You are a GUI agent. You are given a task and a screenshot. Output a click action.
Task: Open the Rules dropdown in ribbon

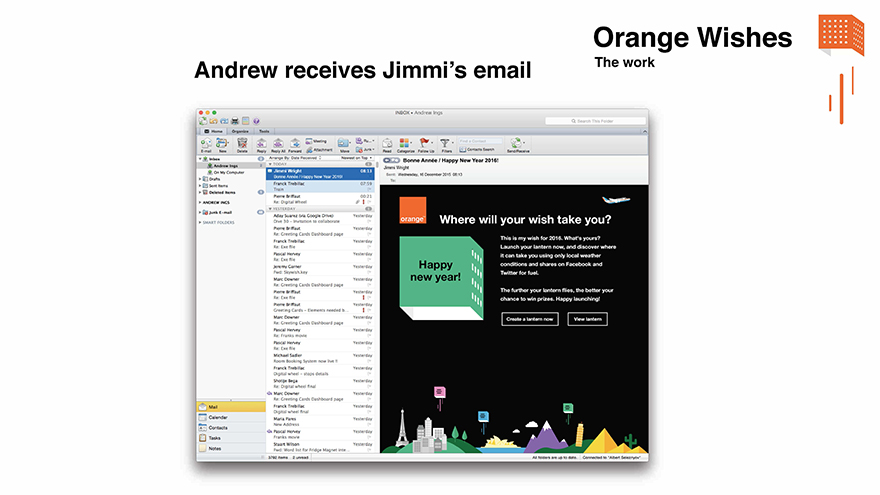365,141
